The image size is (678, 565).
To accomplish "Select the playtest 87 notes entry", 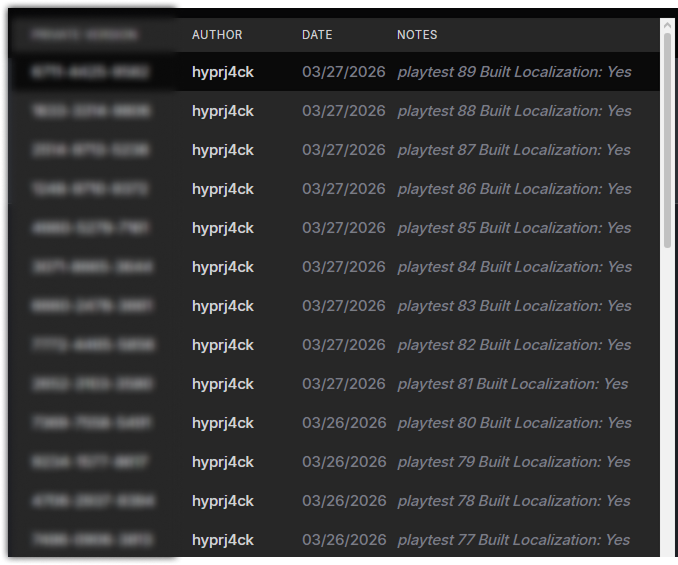I will [x=514, y=150].
